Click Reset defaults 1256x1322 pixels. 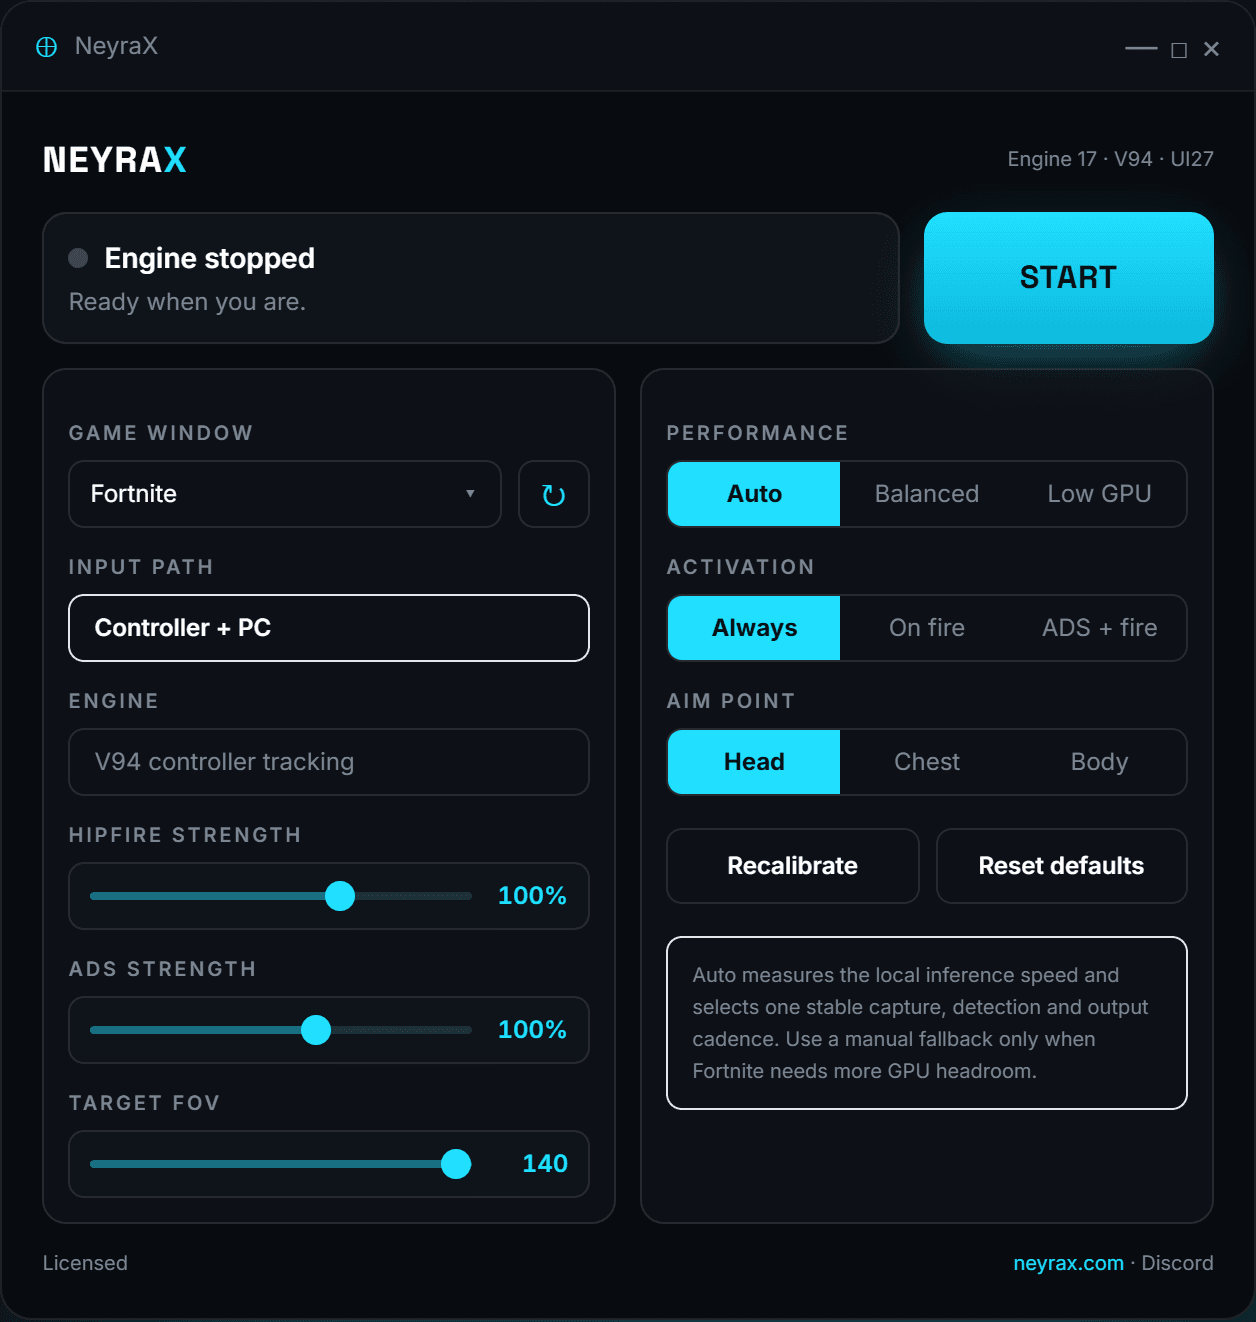point(1061,866)
